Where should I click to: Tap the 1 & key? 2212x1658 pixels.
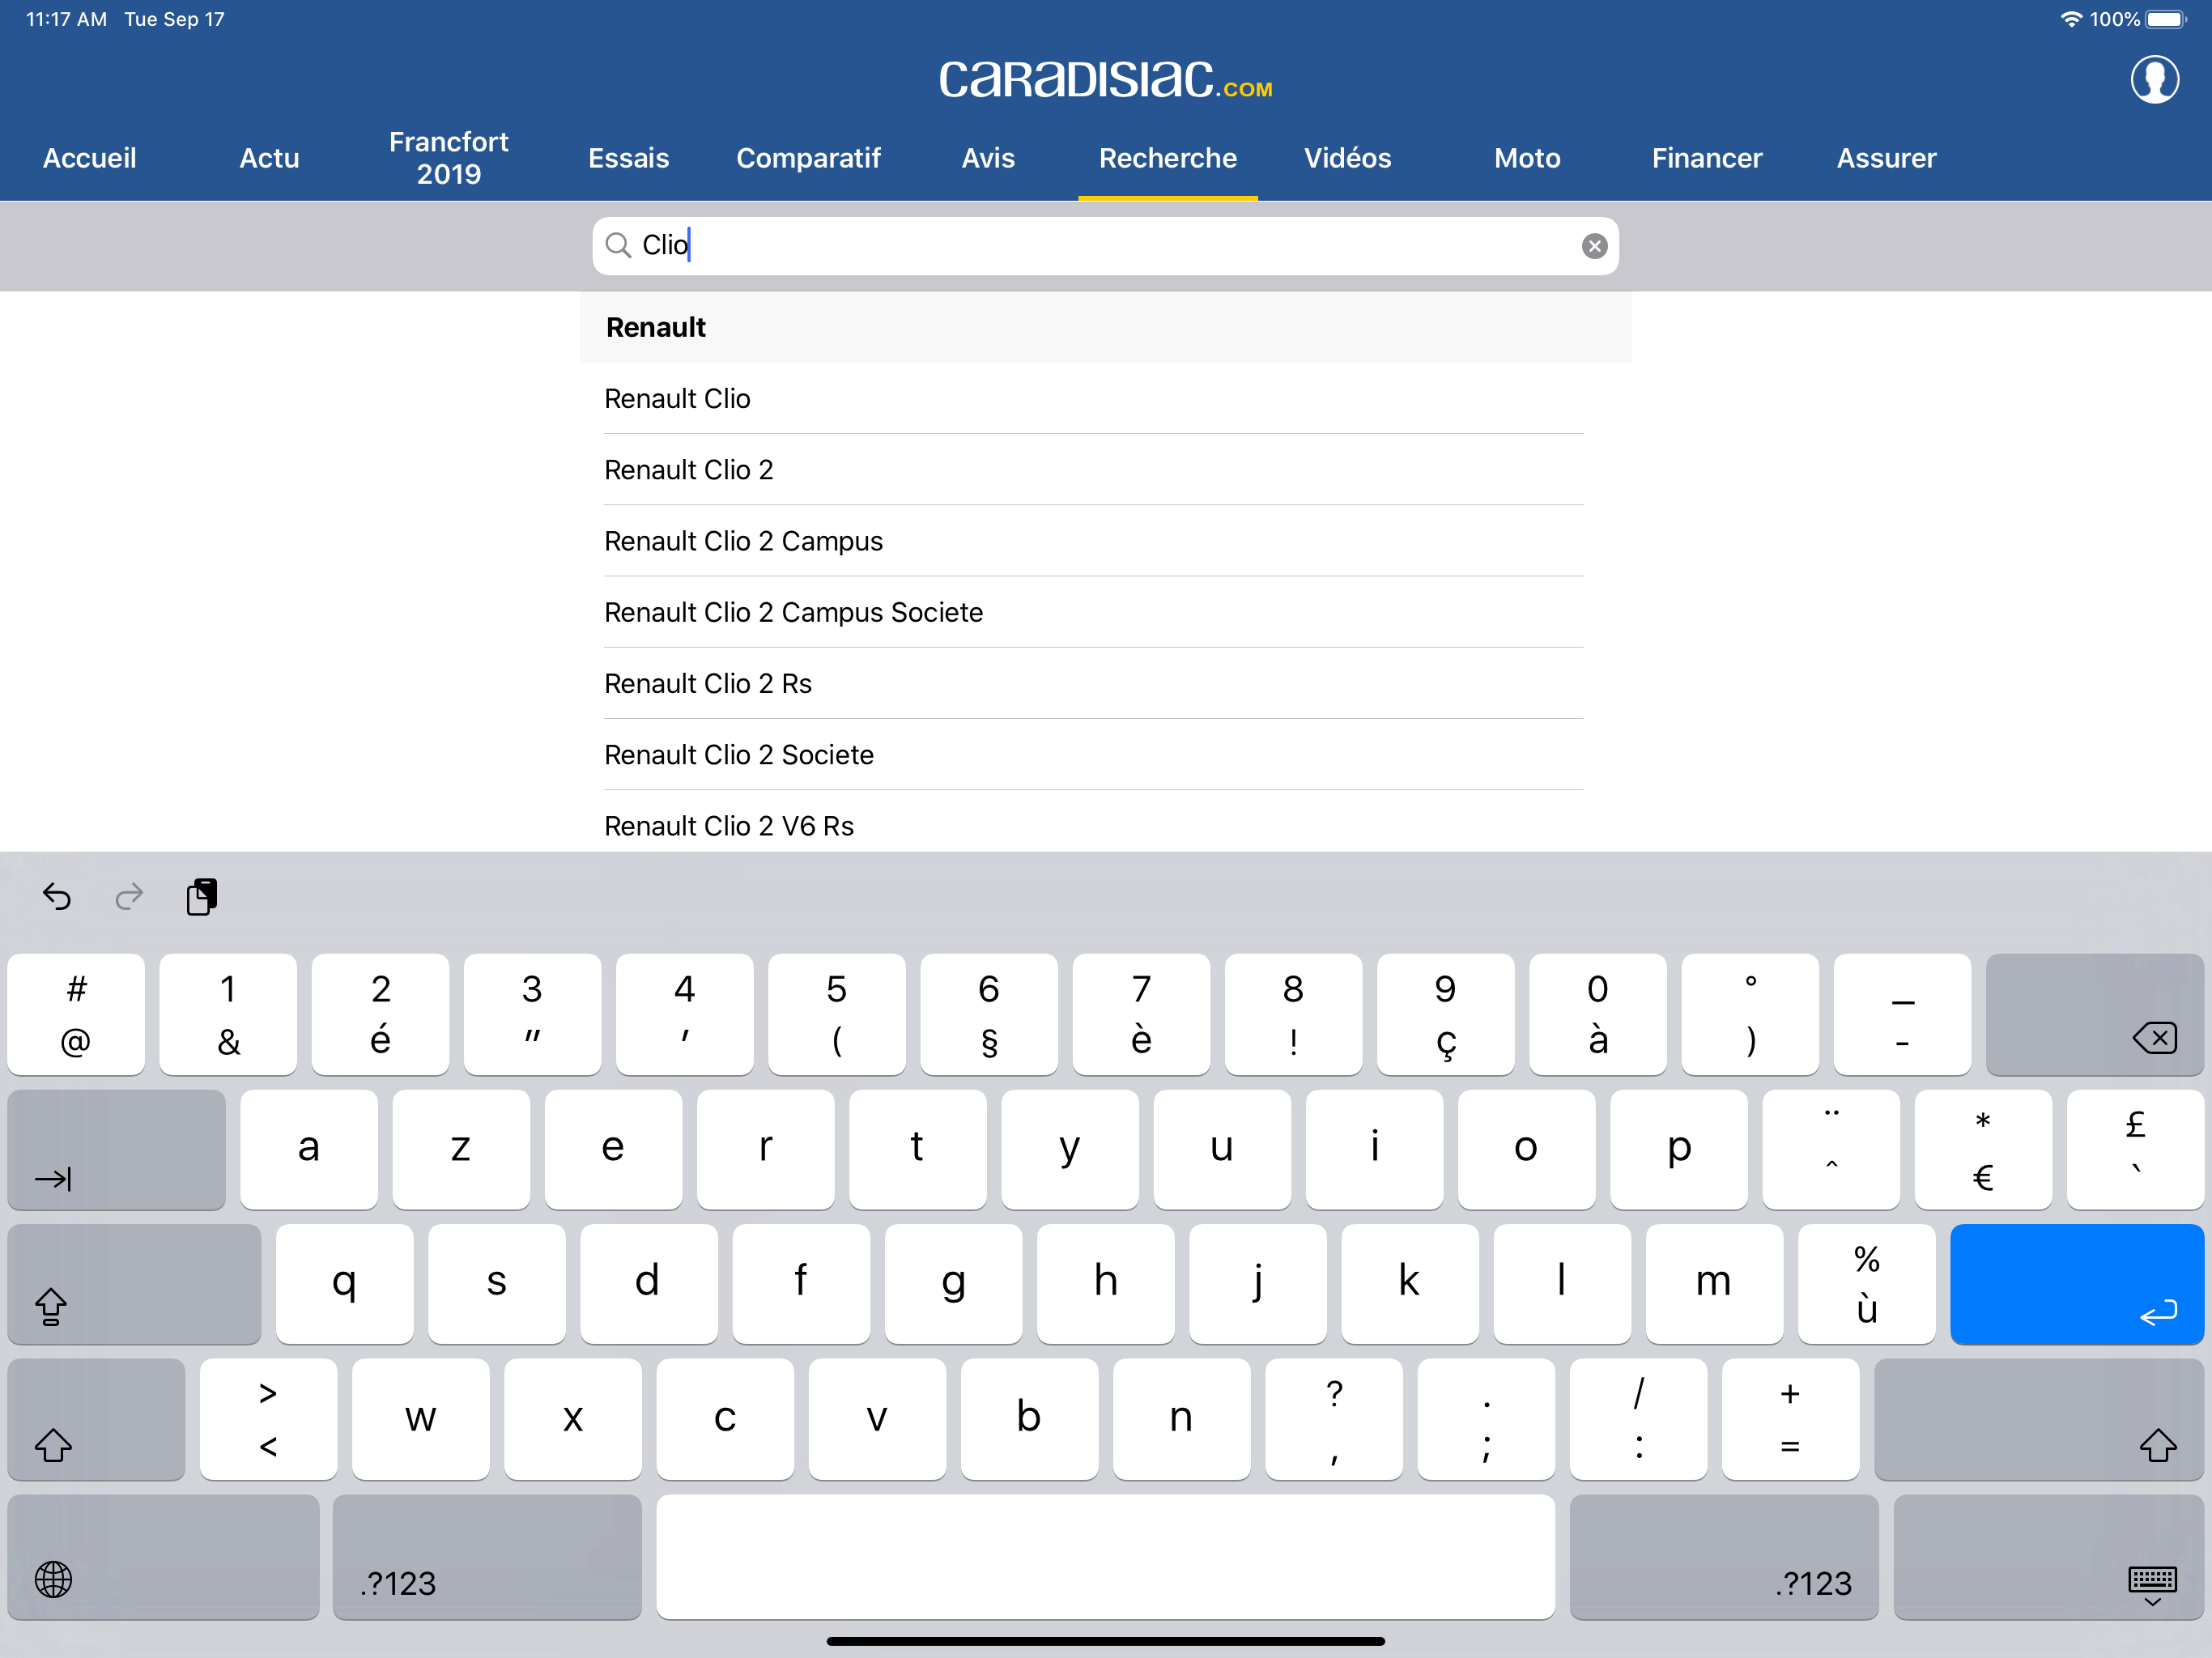tap(228, 1014)
